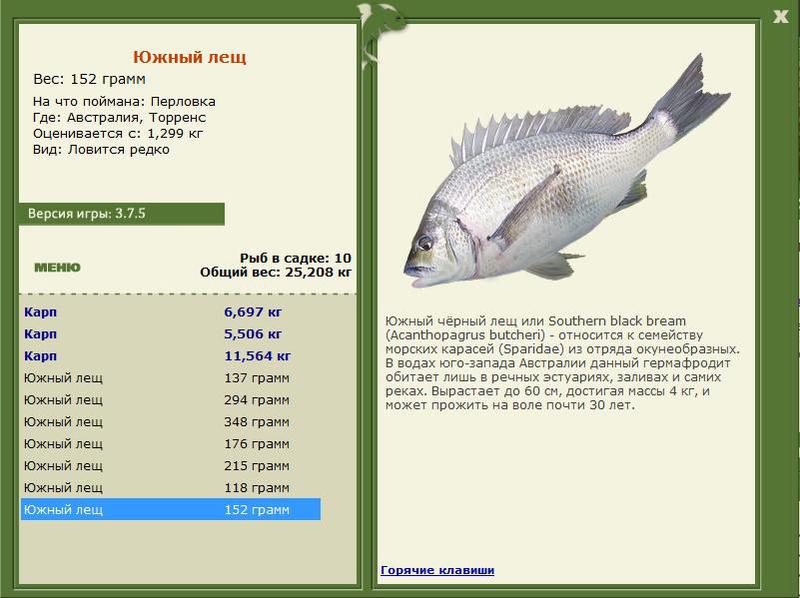Open the Горячие клавиши link
This screenshot has height=598, width=800.
pyautogui.click(x=437, y=570)
